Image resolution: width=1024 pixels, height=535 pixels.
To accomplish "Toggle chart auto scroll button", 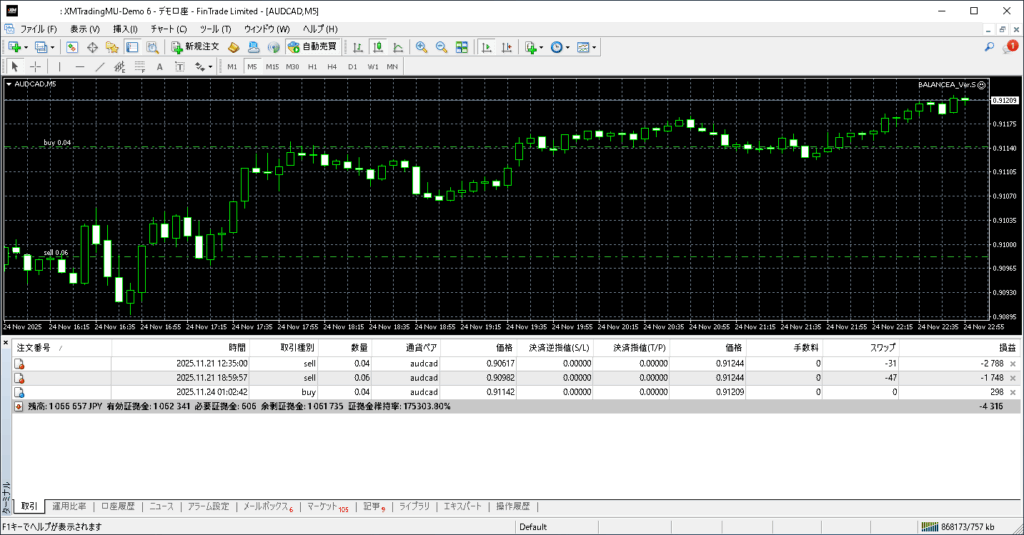I will [485, 47].
